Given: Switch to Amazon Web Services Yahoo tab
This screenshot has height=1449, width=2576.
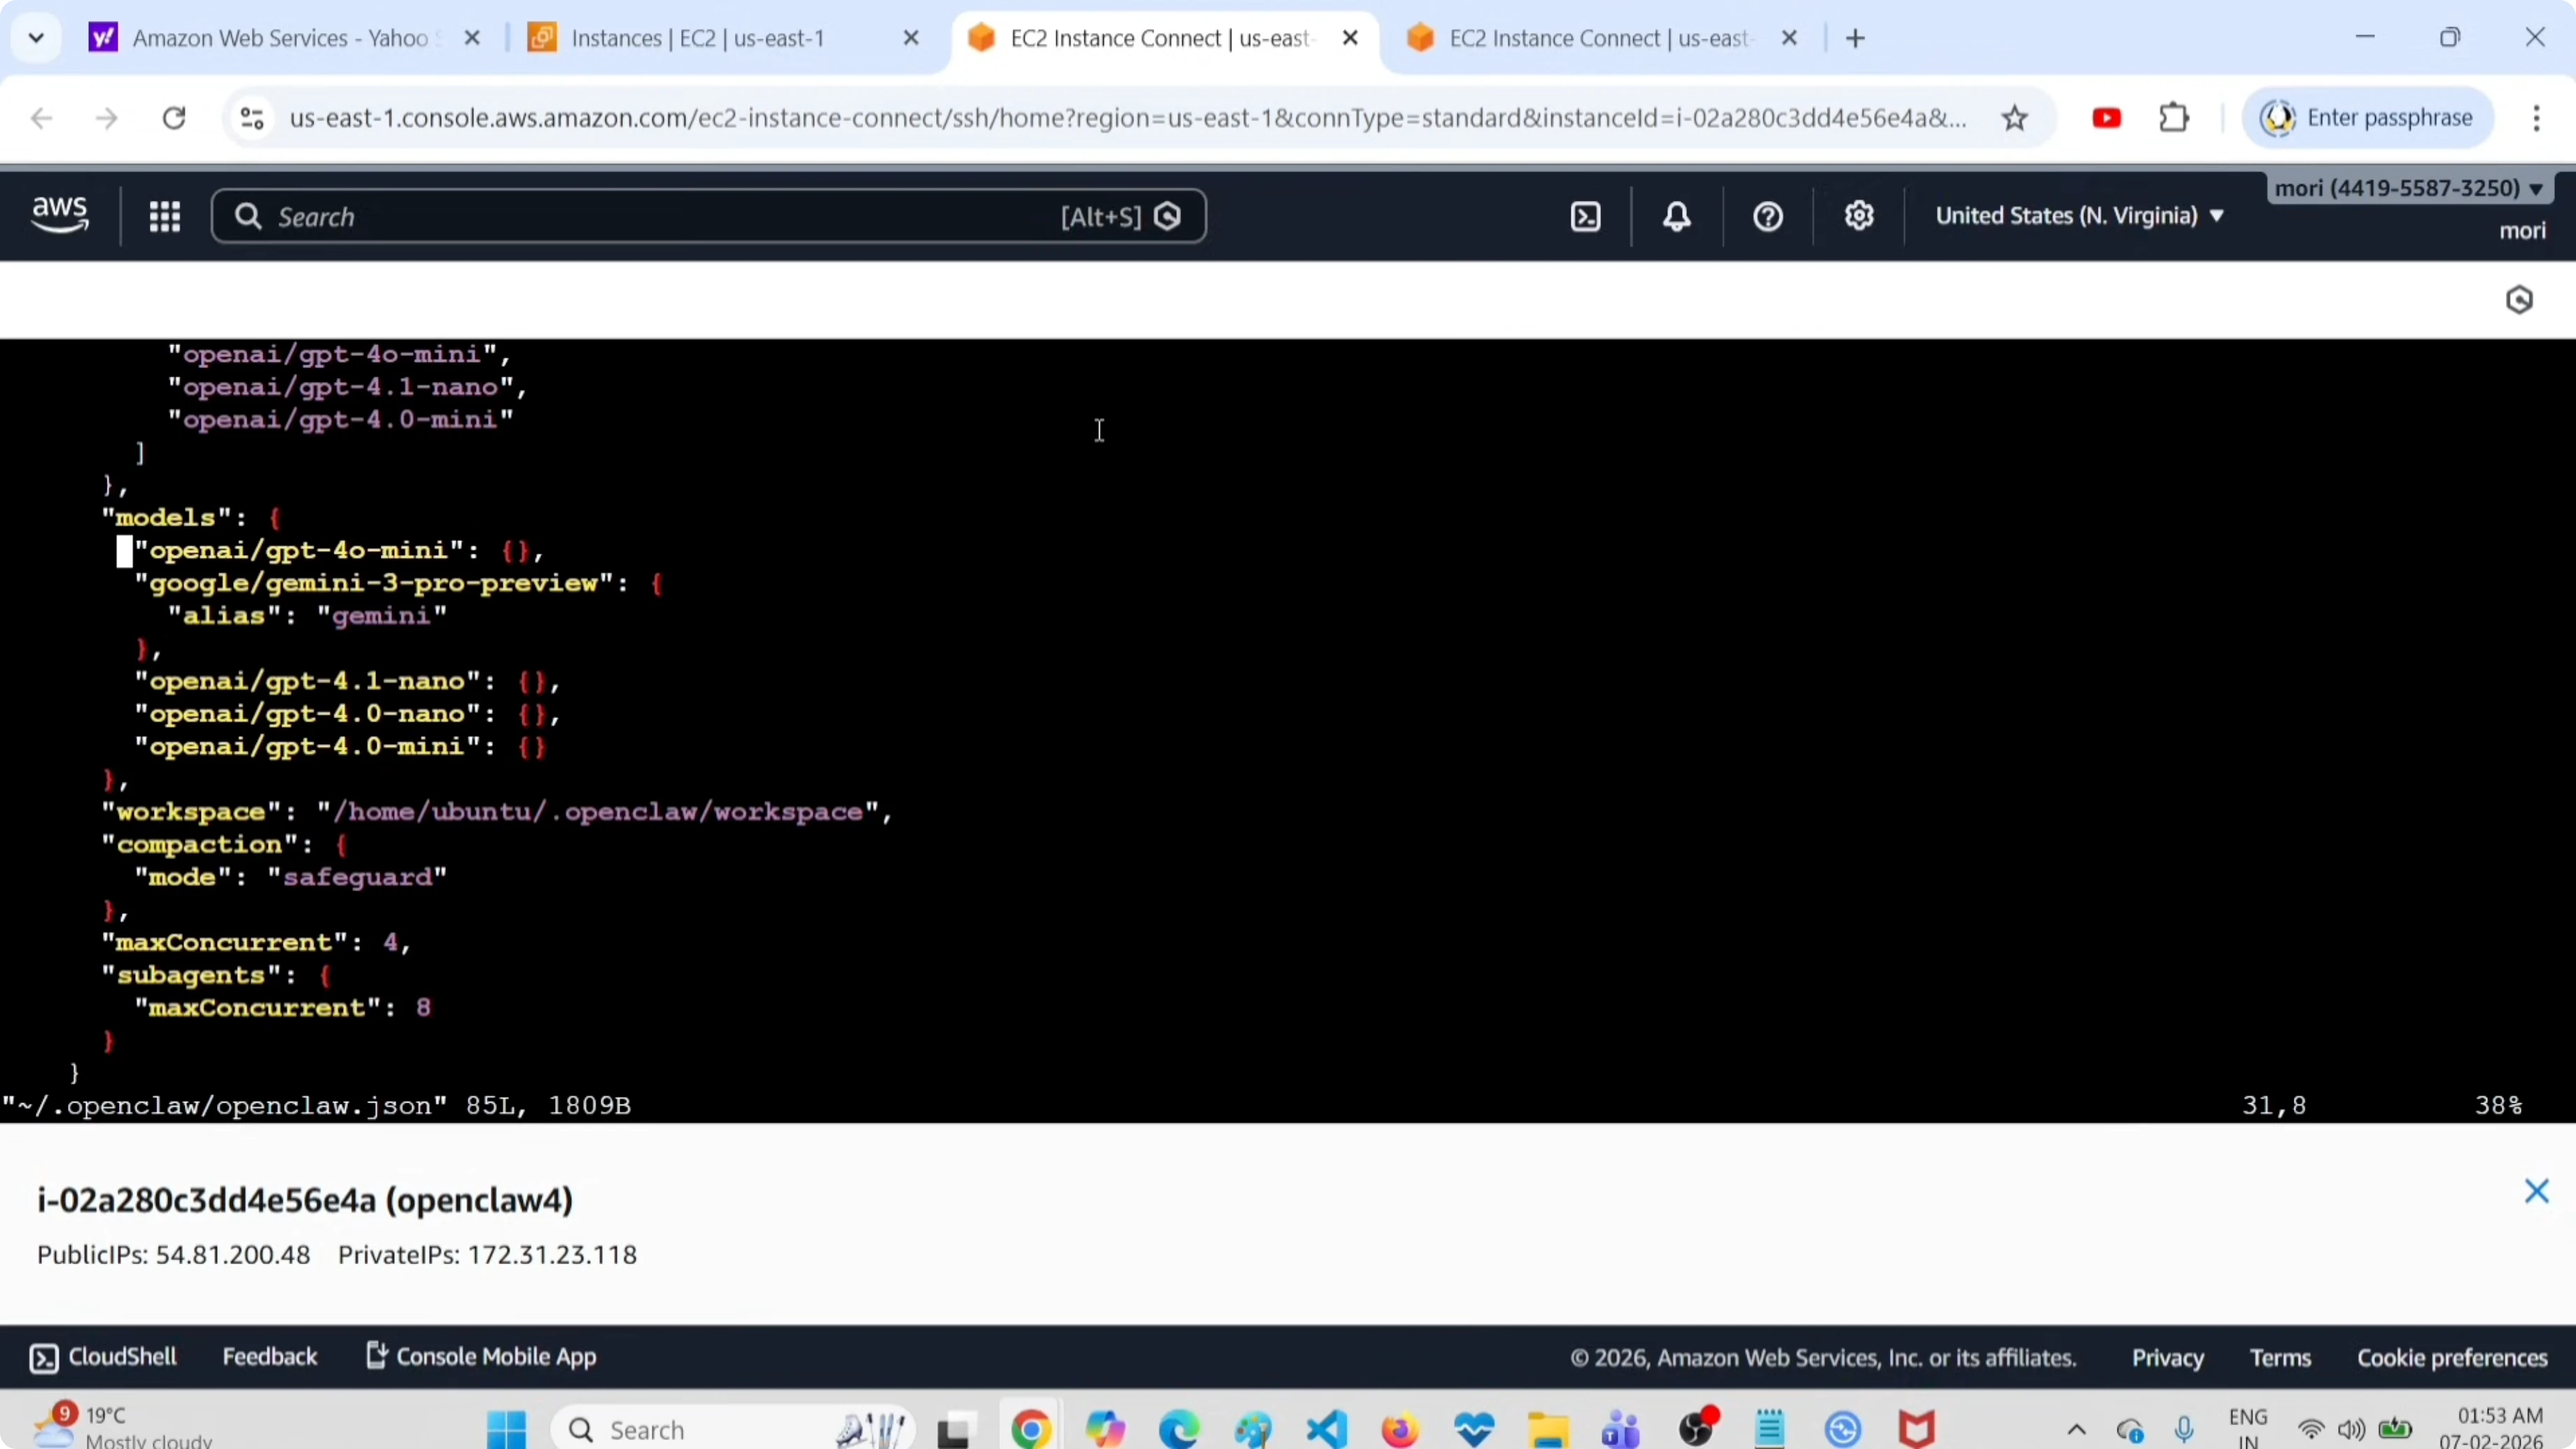Looking at the screenshot, I should click(280, 38).
